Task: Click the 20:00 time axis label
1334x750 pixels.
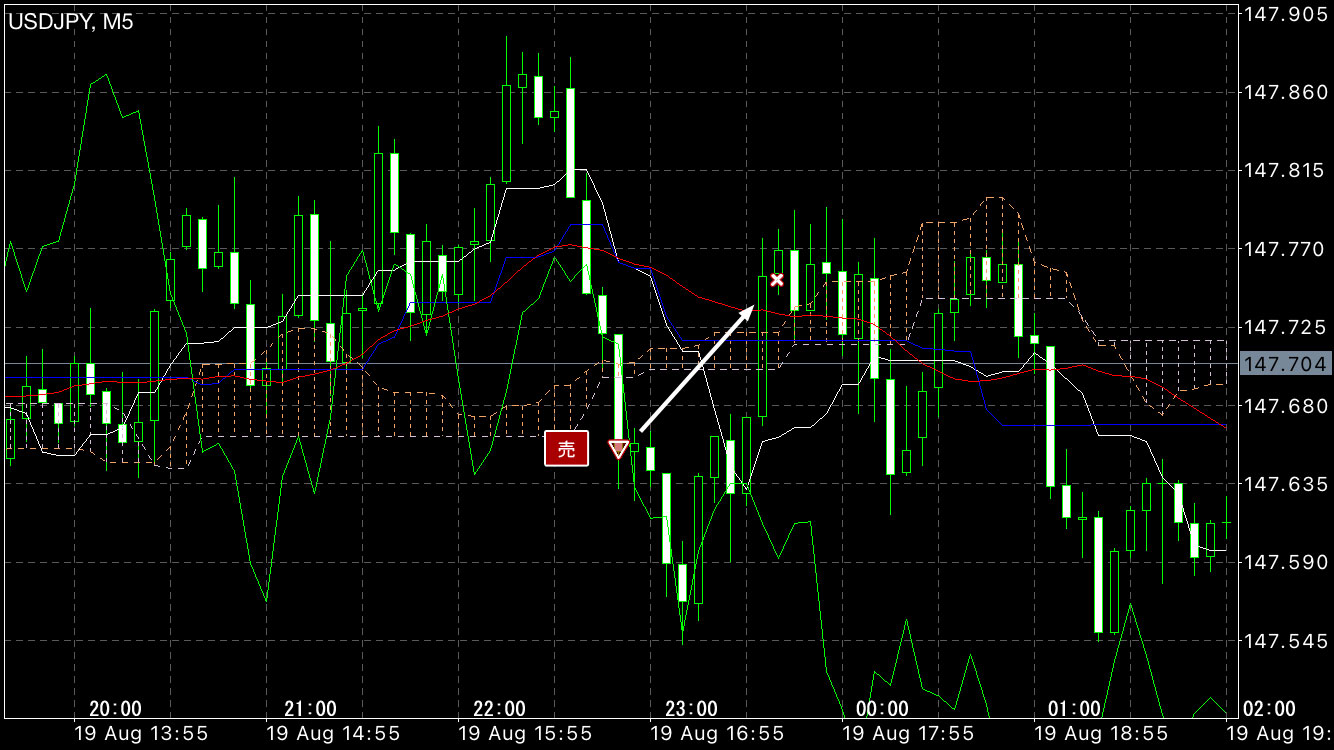Action: (x=115, y=709)
